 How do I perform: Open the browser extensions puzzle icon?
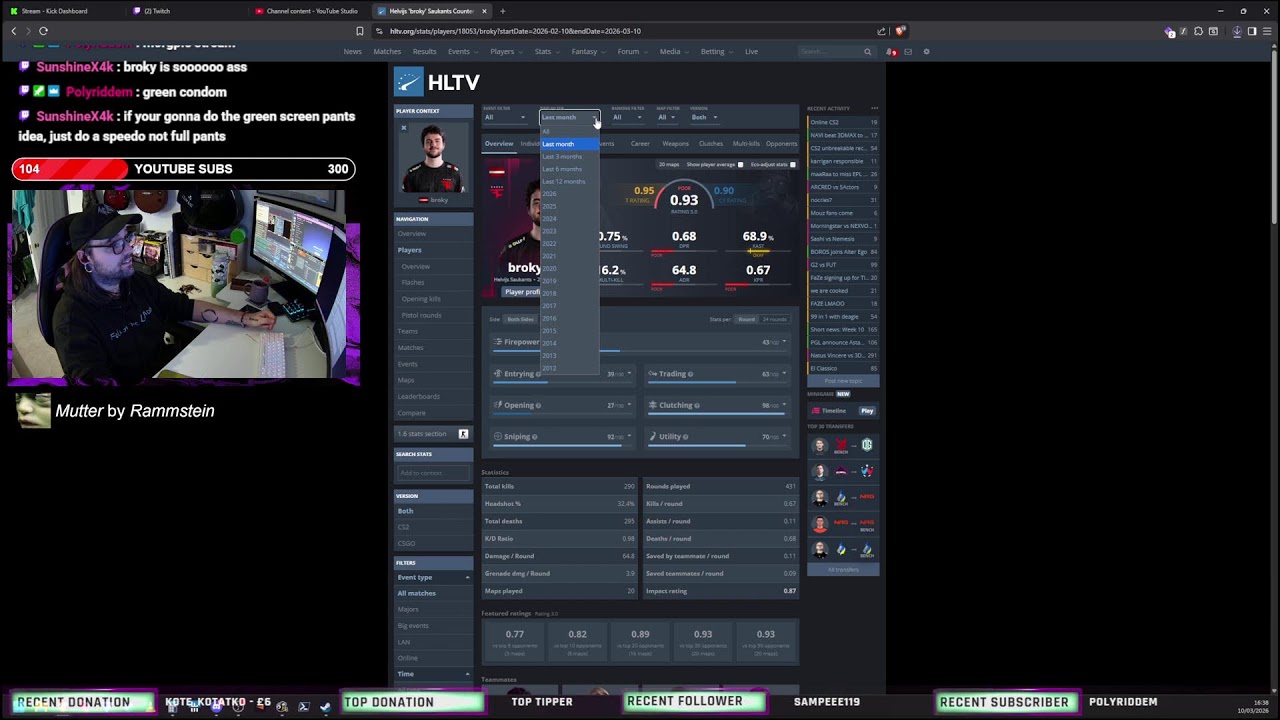click(x=1198, y=31)
